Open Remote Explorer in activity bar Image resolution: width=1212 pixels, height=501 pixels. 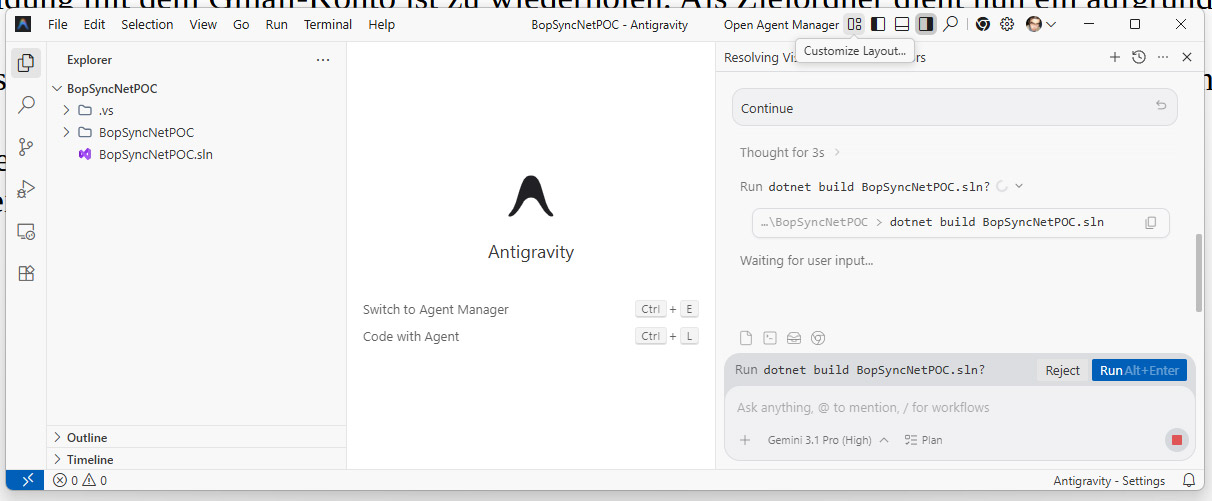(x=27, y=231)
